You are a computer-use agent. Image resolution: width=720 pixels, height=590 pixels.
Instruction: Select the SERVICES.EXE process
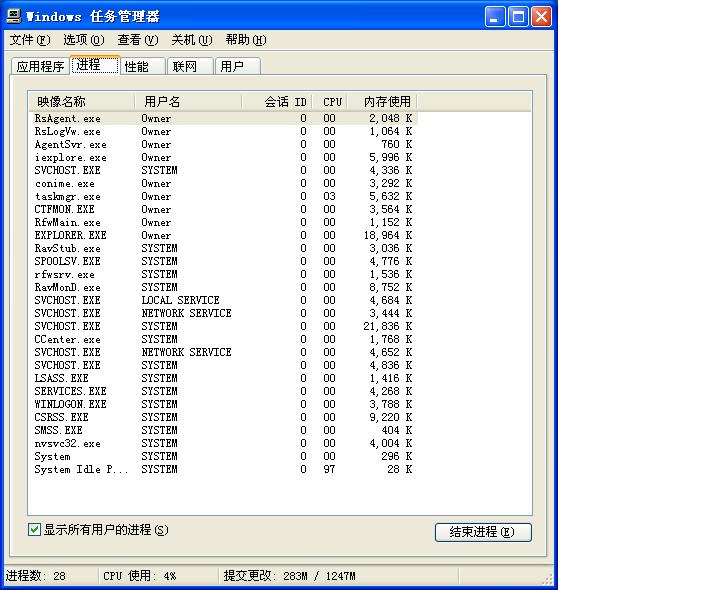point(223,391)
